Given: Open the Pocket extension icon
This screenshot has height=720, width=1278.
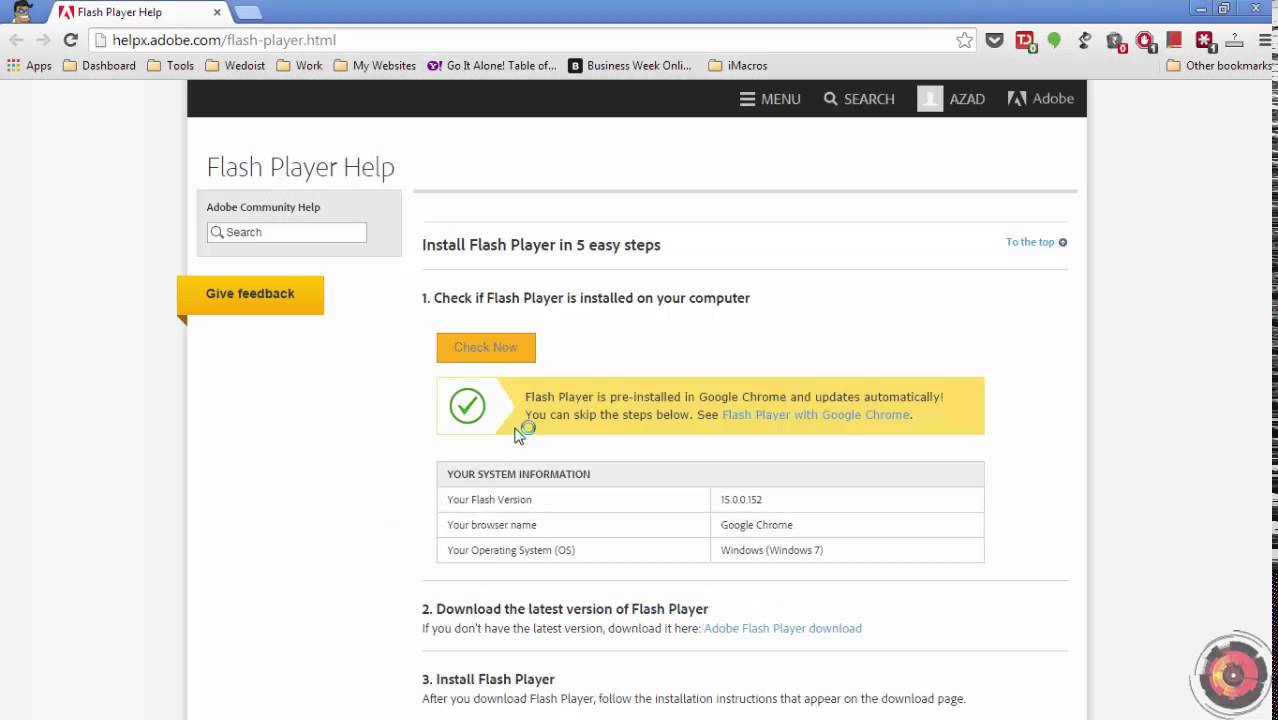Looking at the screenshot, I should 994,40.
